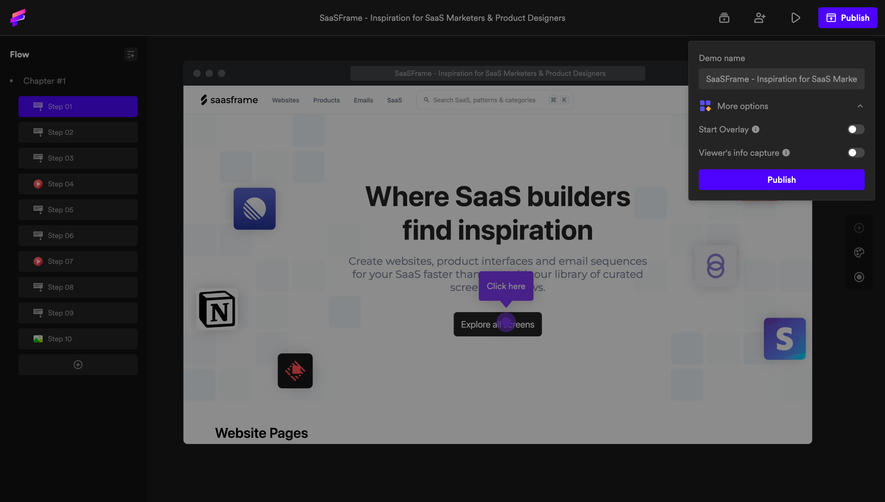Select Step 05 in the flow list
Screen dimensions: 885x502
(x=78, y=209)
